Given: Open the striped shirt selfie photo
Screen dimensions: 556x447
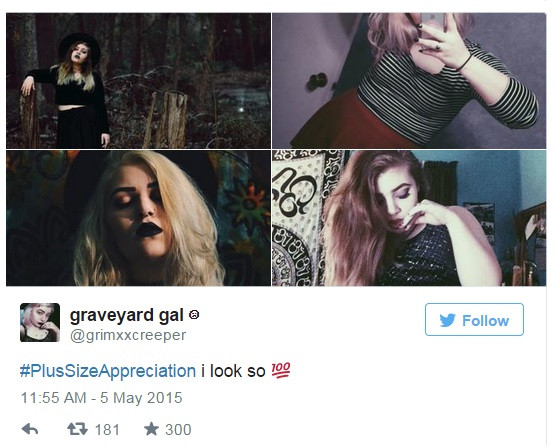Looking at the screenshot, I should point(409,81).
